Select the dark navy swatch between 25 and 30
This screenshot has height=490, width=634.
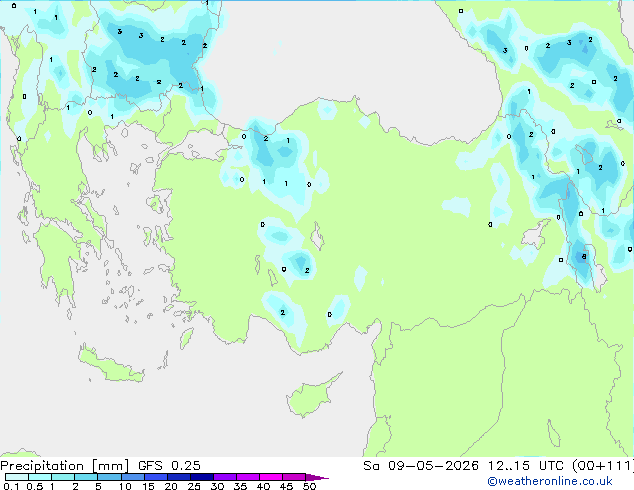pyautogui.click(x=201, y=477)
